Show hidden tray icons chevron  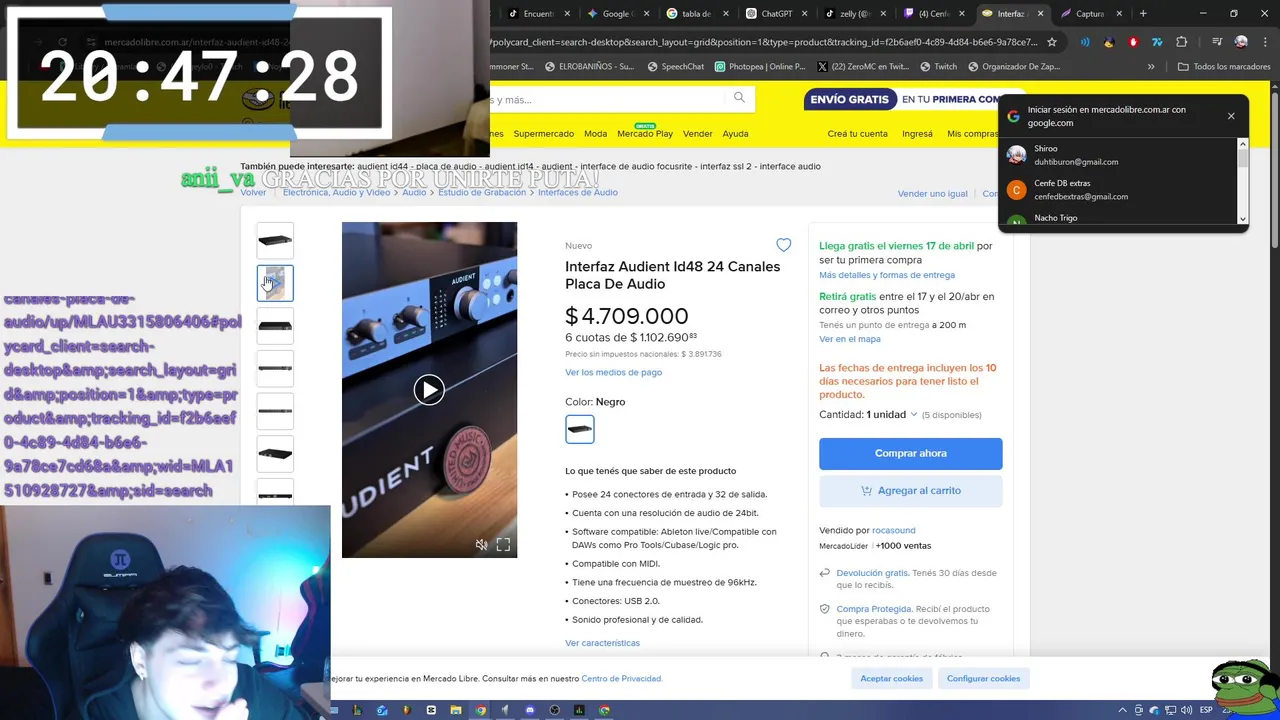[x=1123, y=710]
